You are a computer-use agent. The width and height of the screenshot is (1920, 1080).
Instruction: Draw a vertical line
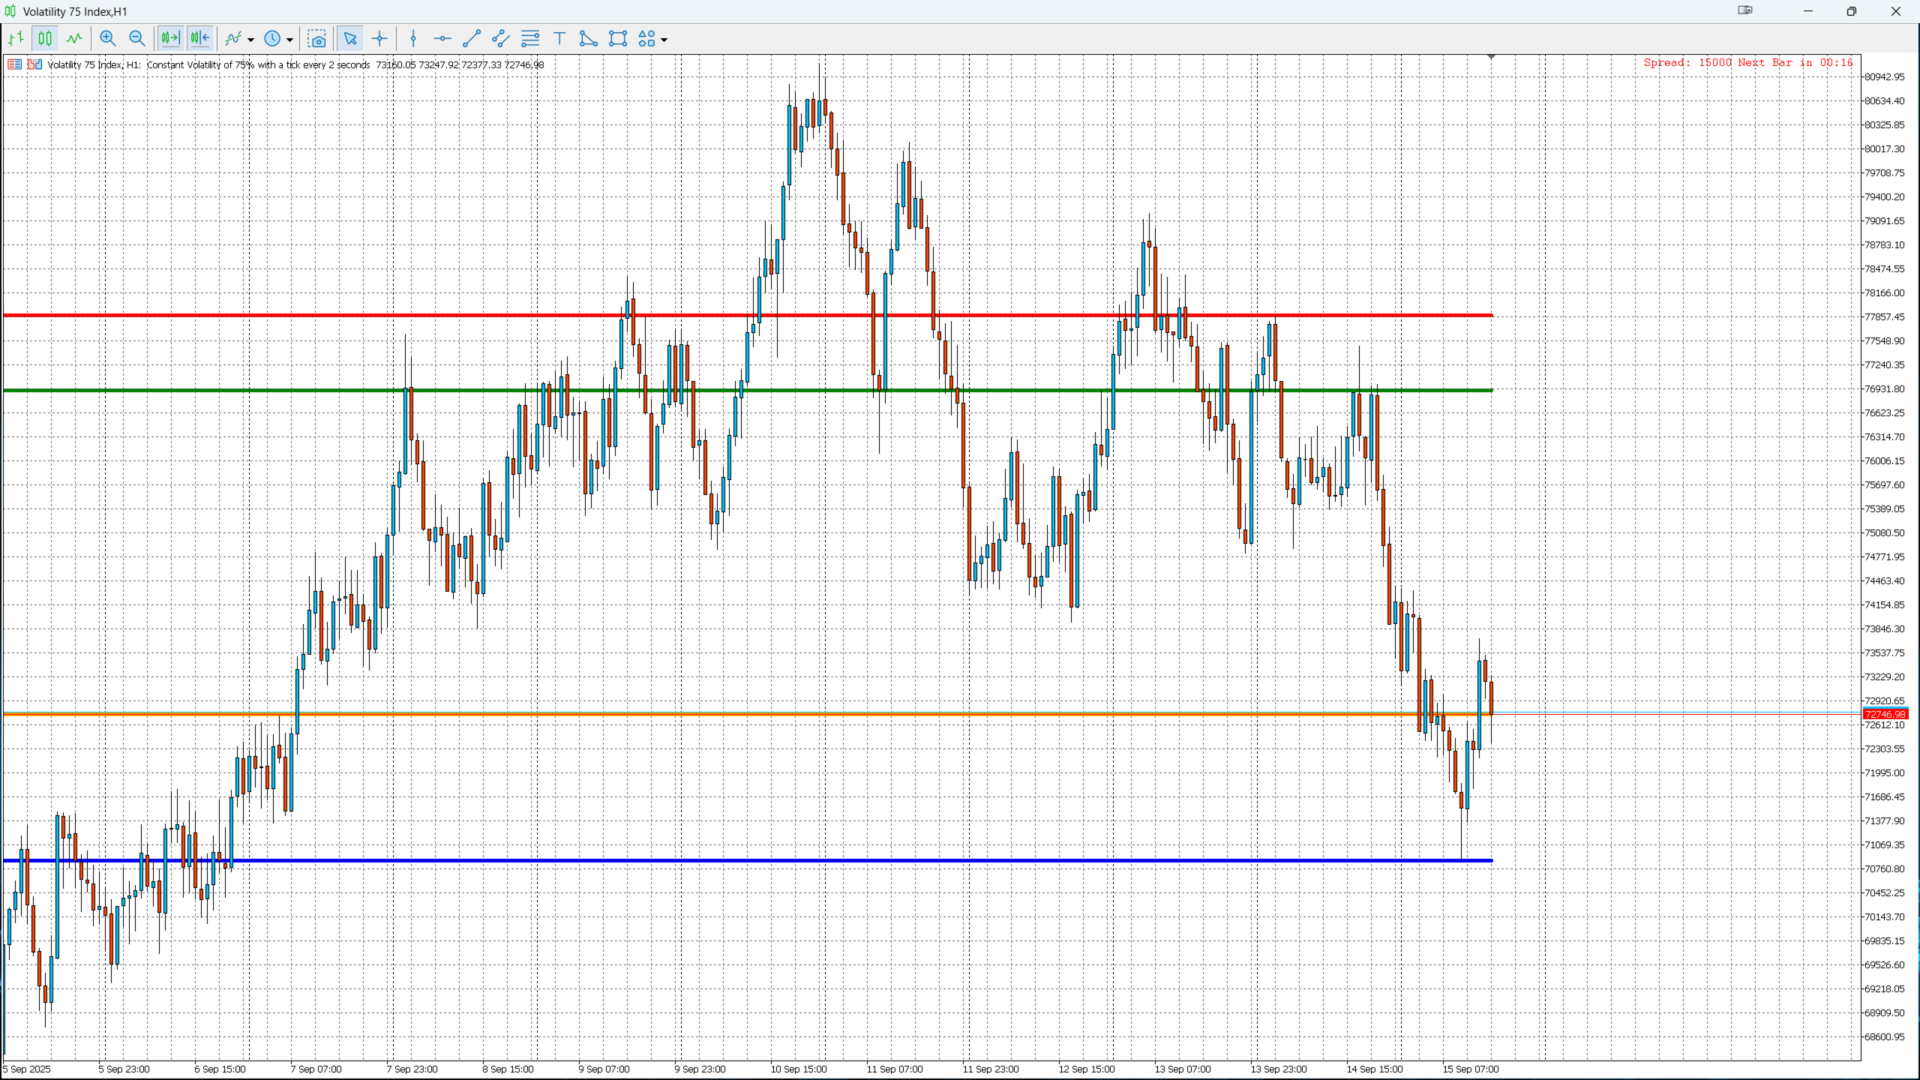point(413,39)
